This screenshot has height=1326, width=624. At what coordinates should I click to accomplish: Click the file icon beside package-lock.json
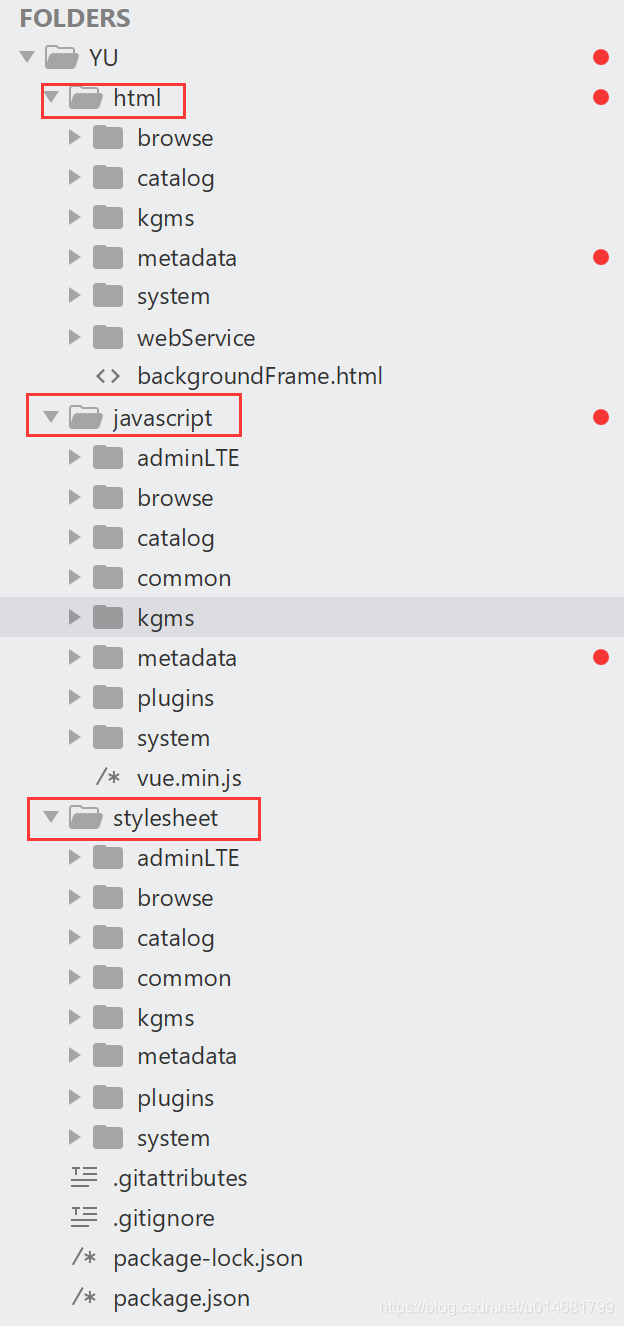click(x=84, y=1257)
